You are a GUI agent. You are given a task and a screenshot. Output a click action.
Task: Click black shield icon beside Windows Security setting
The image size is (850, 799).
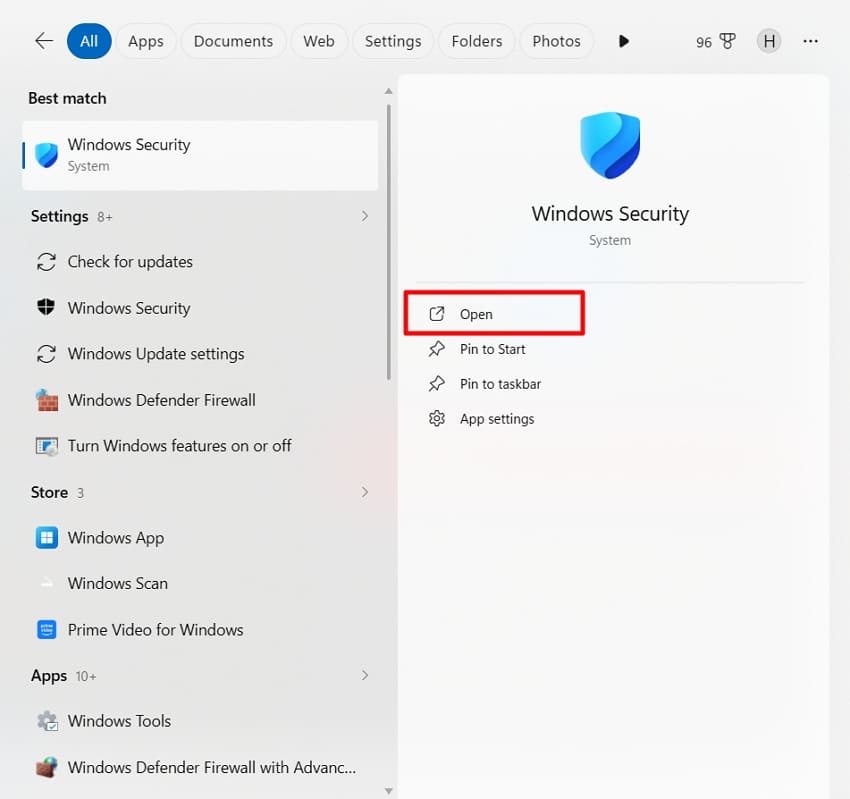pyautogui.click(x=46, y=307)
